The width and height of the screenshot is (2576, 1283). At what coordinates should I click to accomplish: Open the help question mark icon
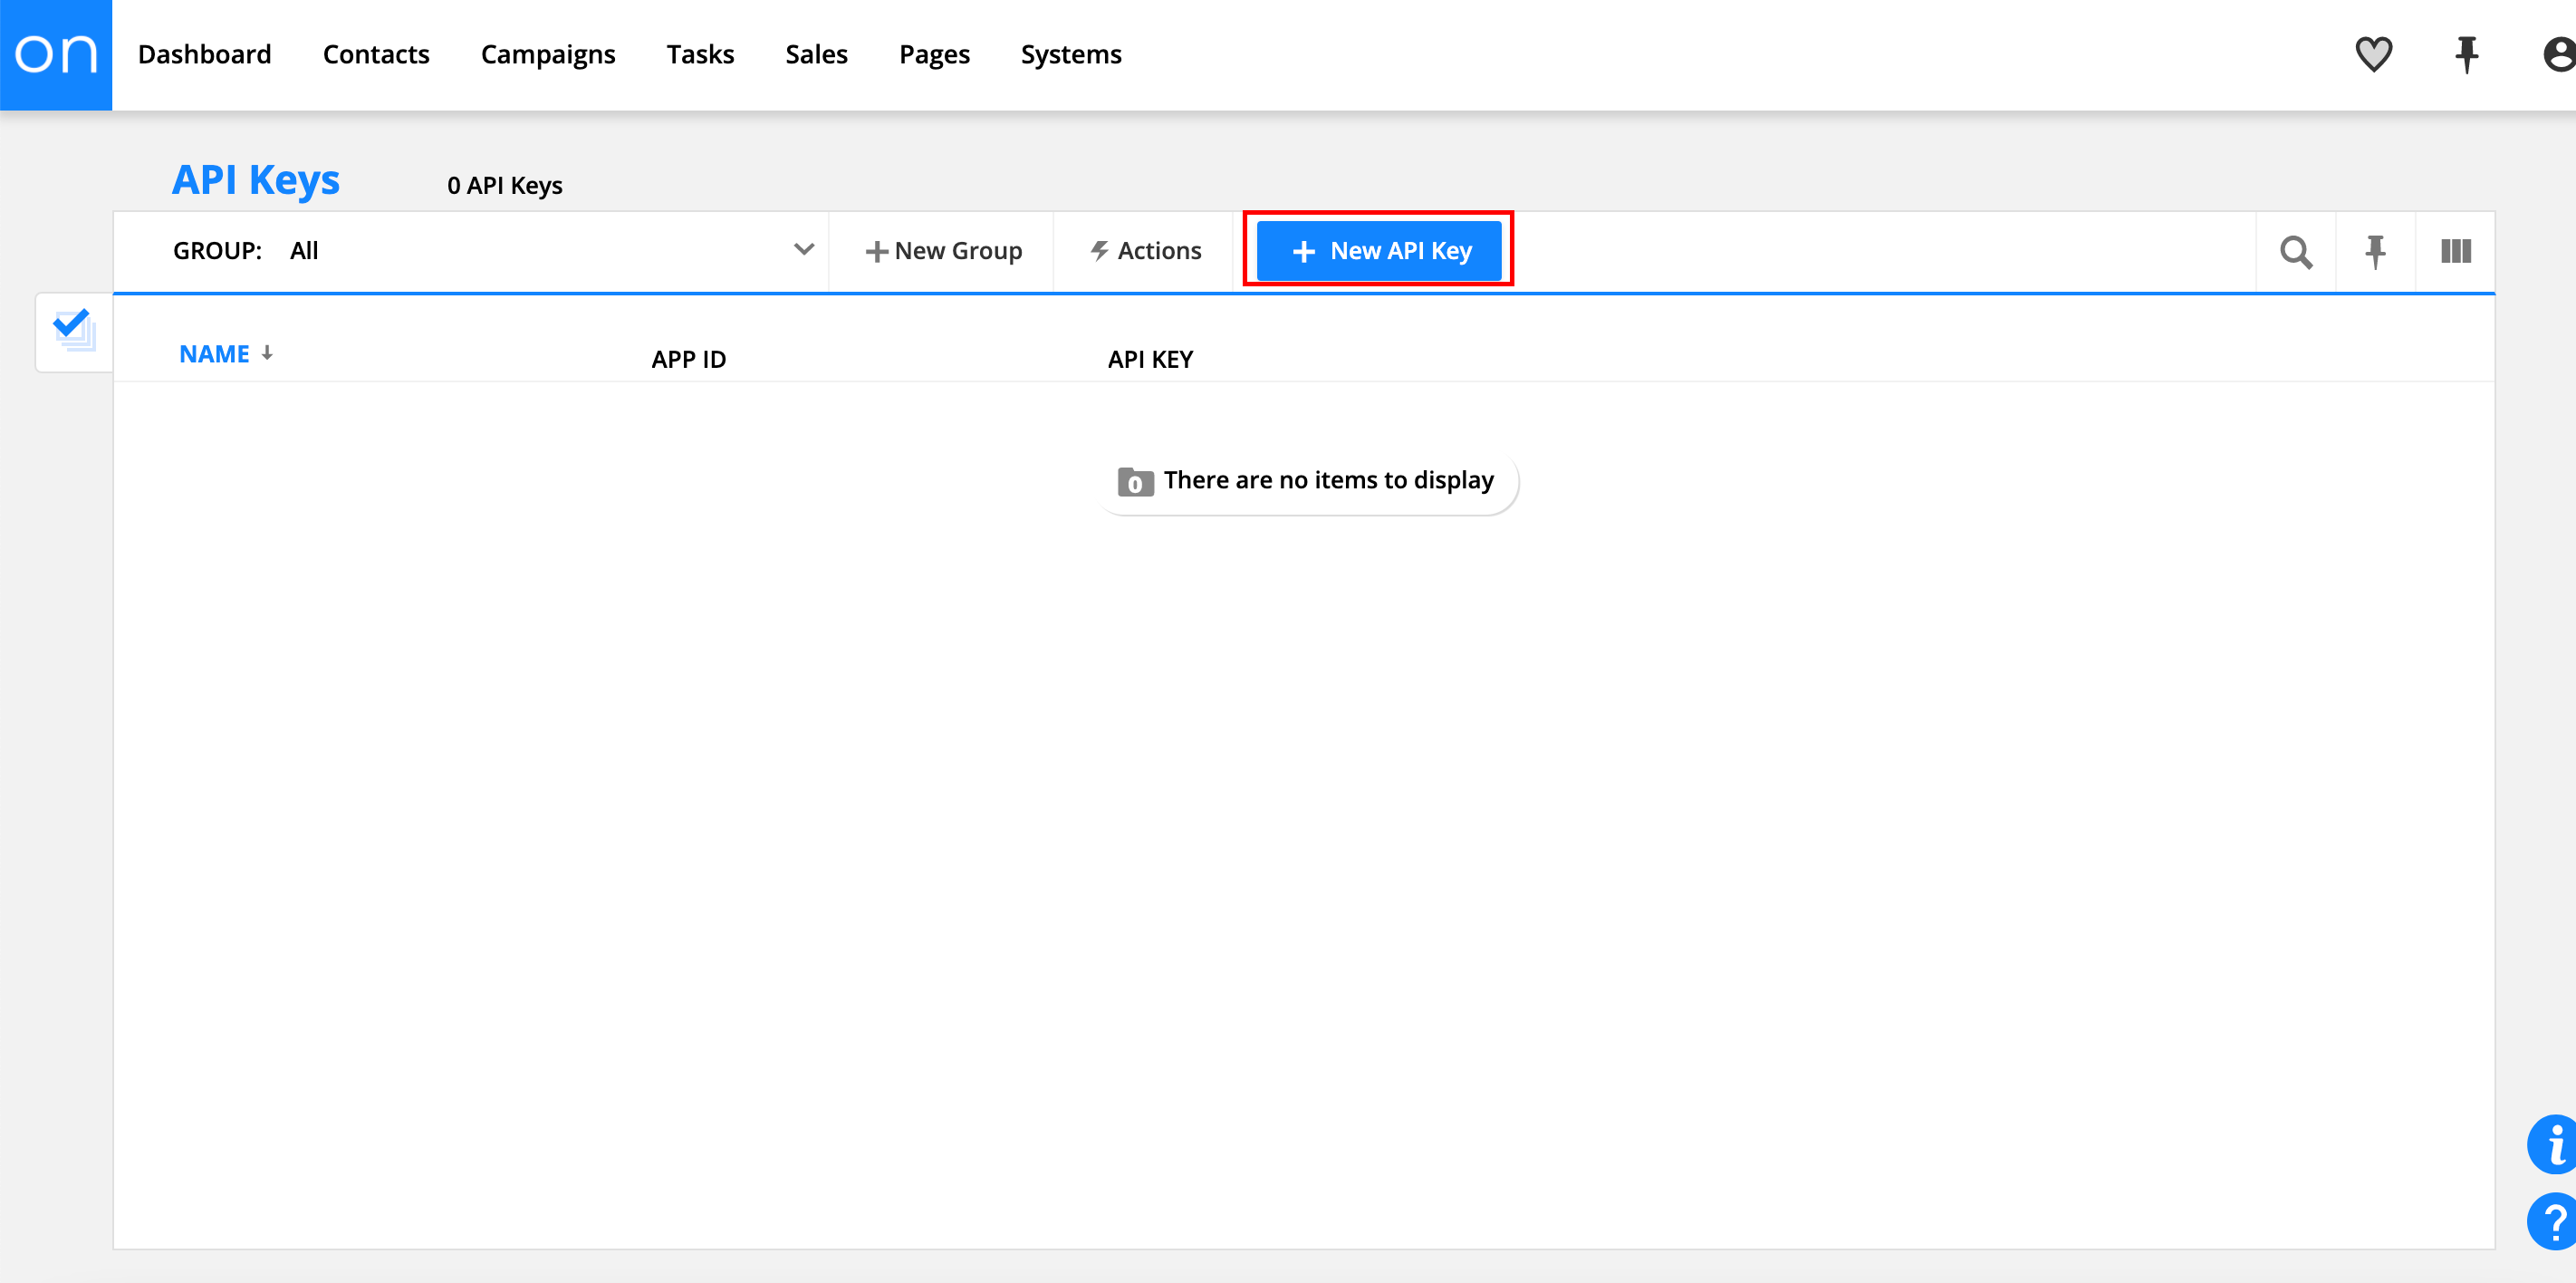[2553, 1221]
